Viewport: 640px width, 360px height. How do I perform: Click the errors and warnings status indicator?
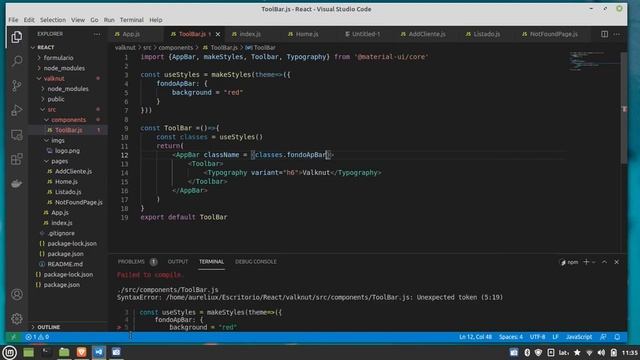pyautogui.click(x=37, y=337)
